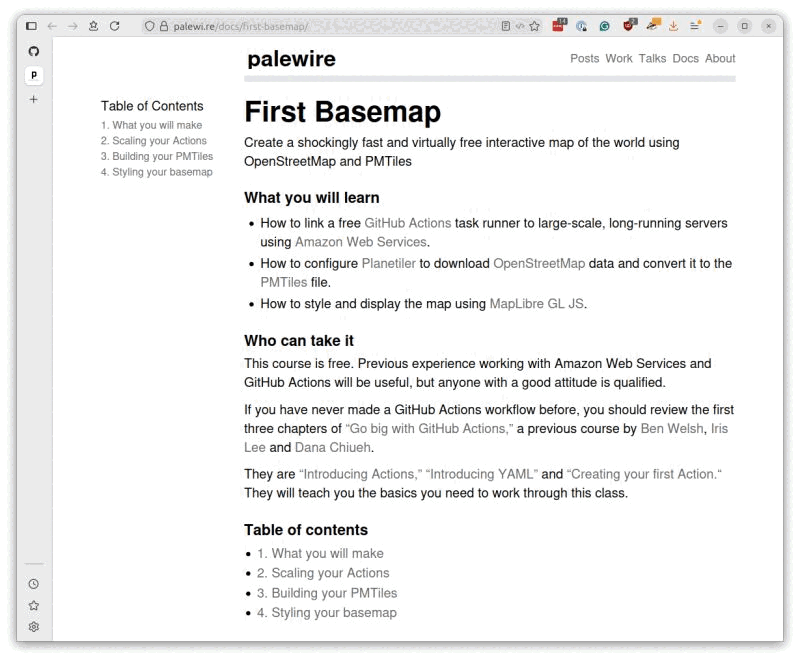Open '1. What you will make' bottom list link
This screenshot has height=660, width=800.
[320, 553]
